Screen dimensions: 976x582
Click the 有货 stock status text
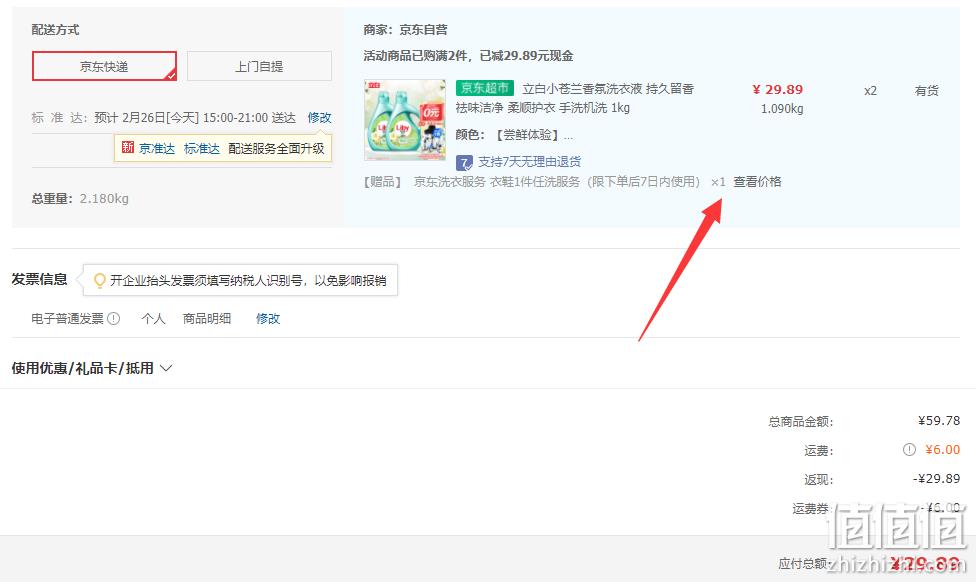927,91
